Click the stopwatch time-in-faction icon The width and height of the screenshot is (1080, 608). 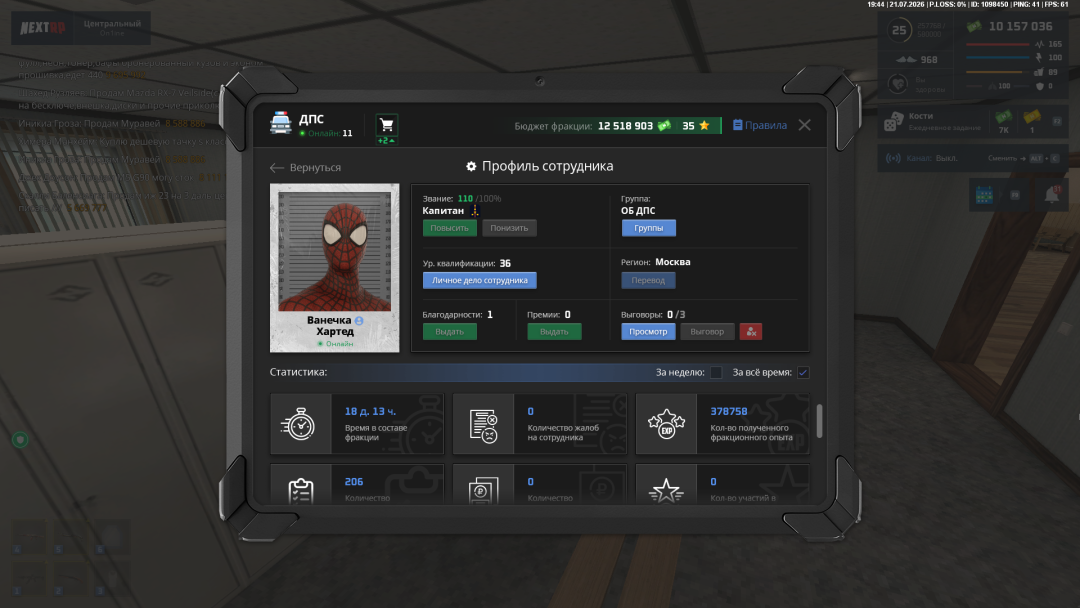coord(300,424)
